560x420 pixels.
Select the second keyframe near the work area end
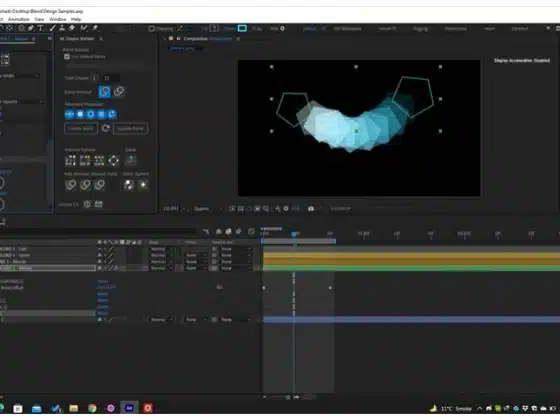tap(330, 288)
